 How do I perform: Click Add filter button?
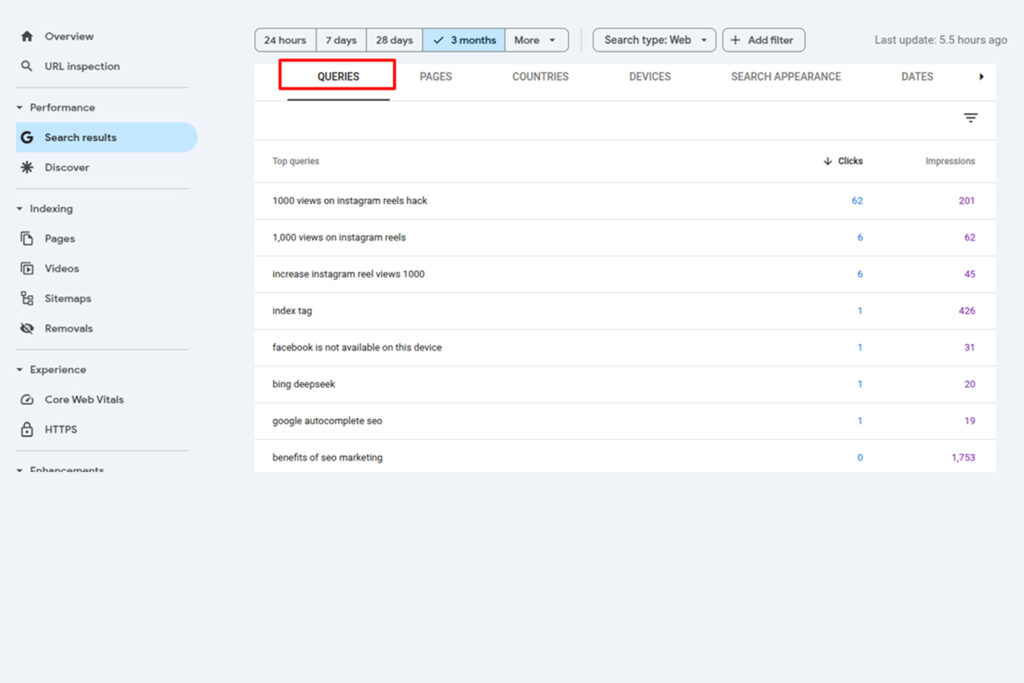pyautogui.click(x=763, y=40)
